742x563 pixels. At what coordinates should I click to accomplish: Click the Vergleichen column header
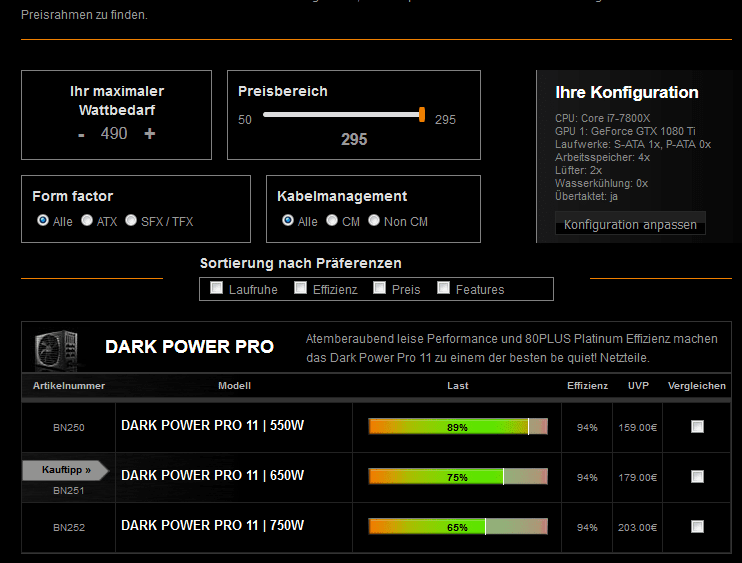(697, 386)
